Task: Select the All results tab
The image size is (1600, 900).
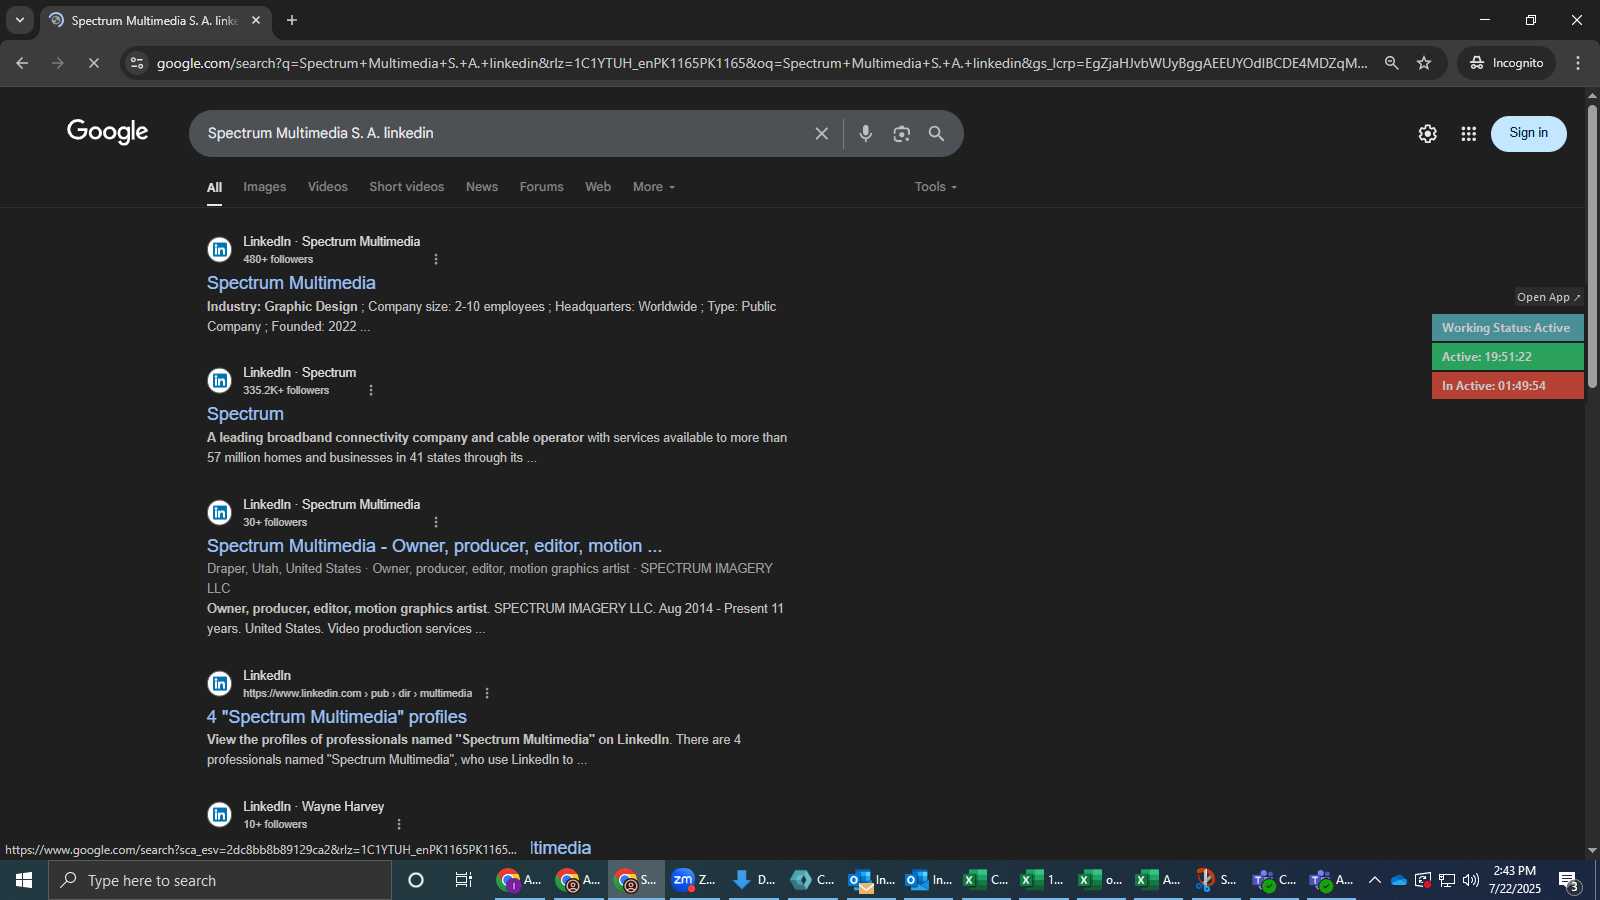Action: (x=214, y=188)
